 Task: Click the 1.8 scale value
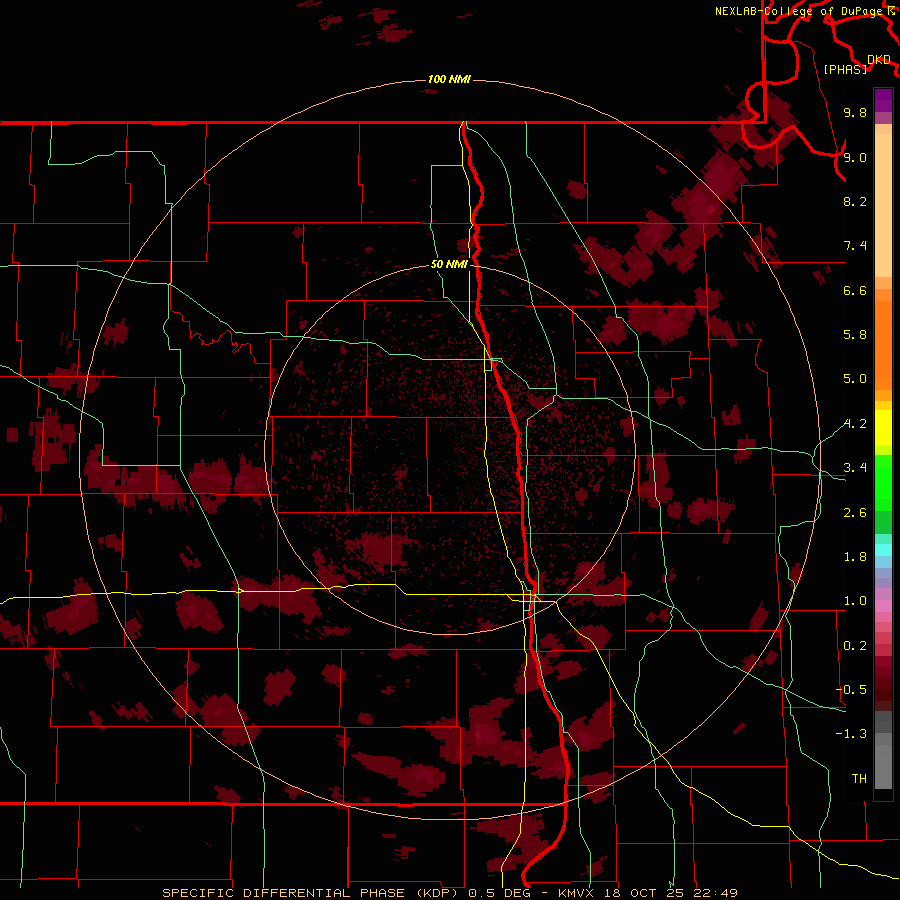[x=855, y=557]
